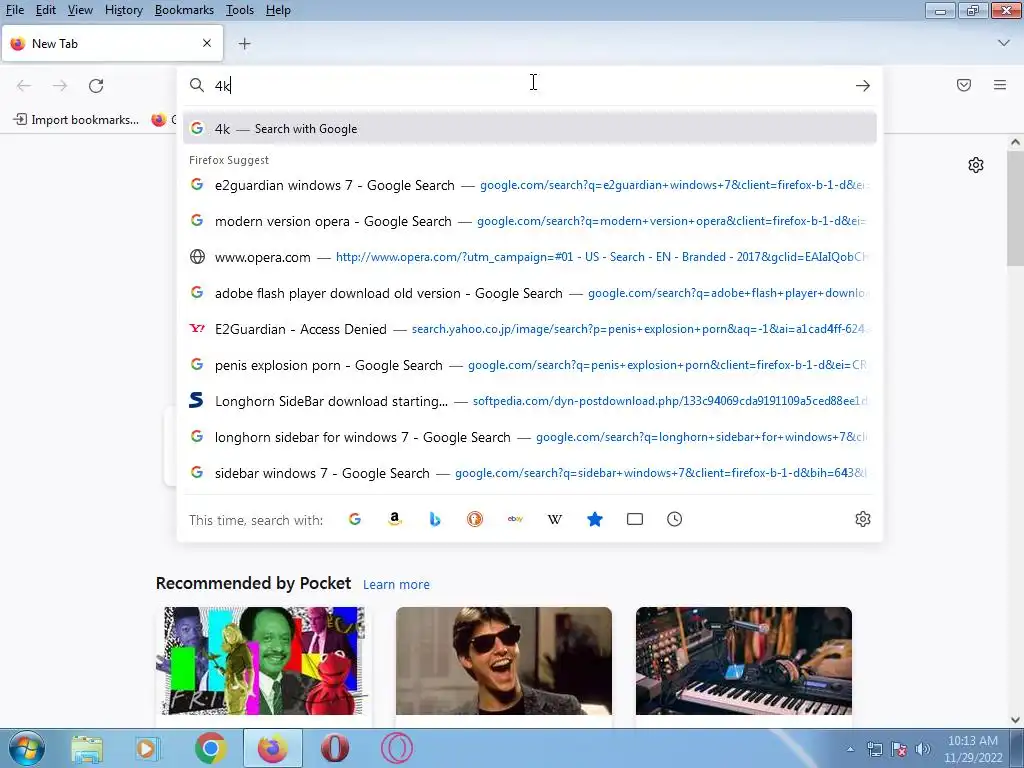1024x768 pixels.
Task: Search this time with Amazon icon
Action: coord(394,519)
